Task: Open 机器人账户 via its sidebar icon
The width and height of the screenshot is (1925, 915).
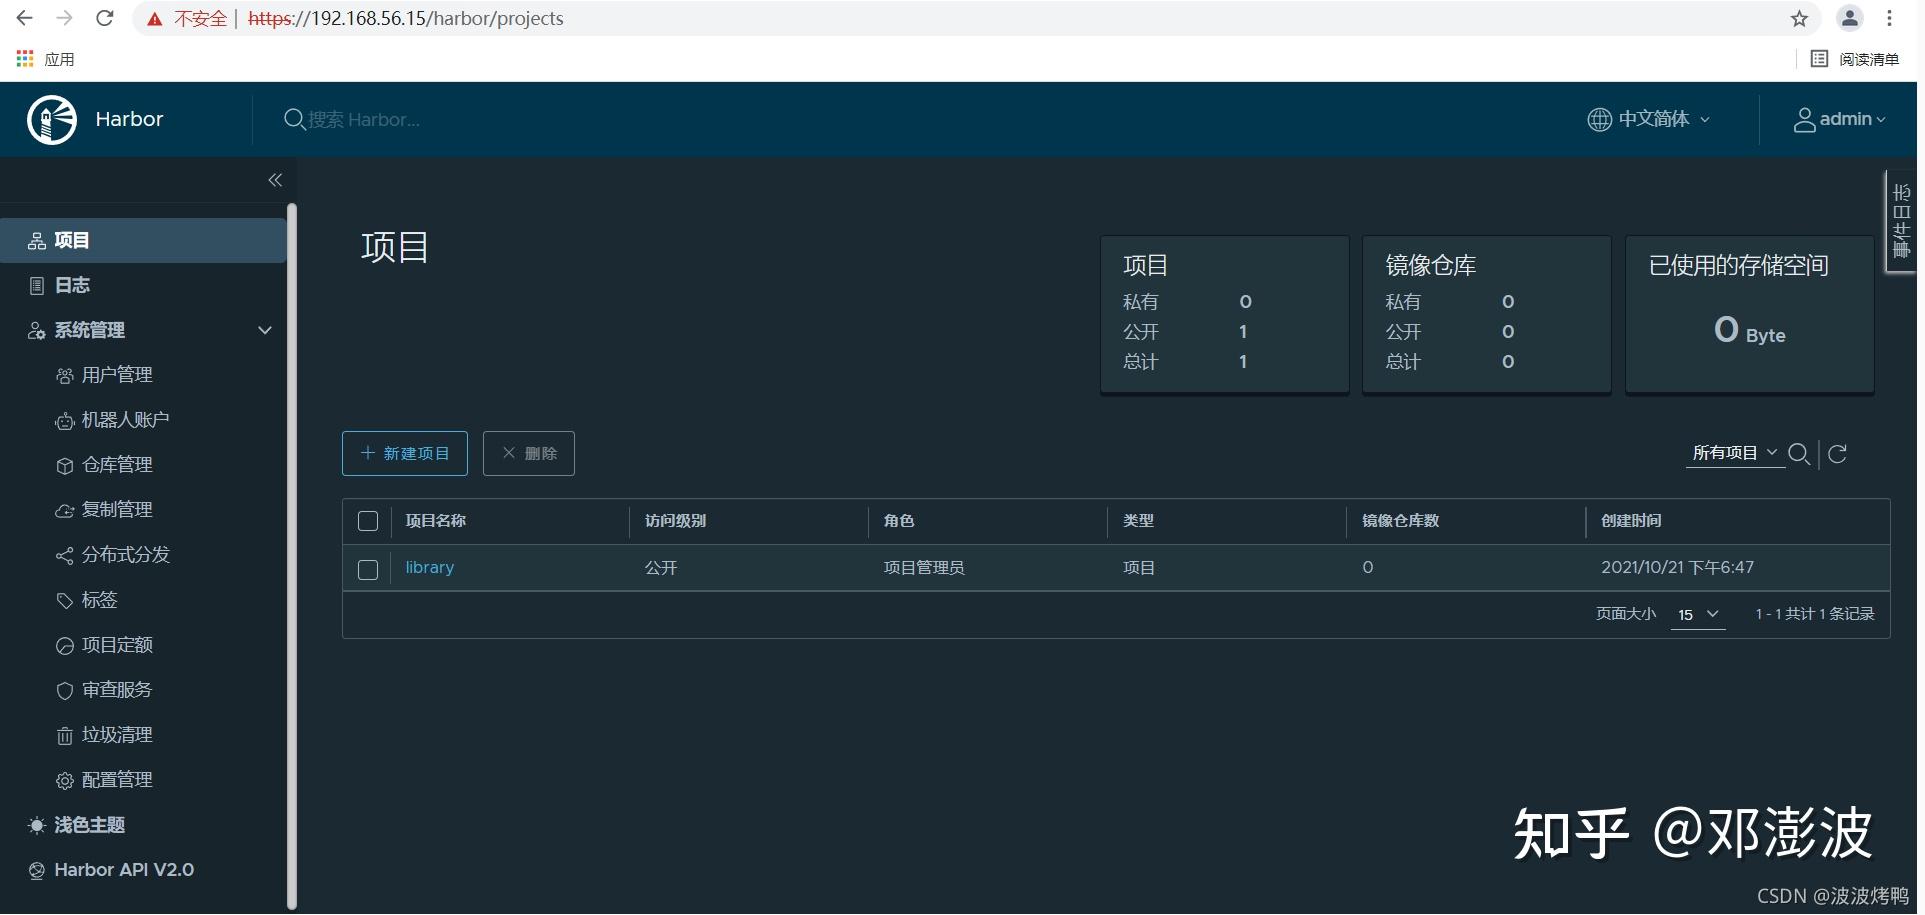Action: point(65,420)
